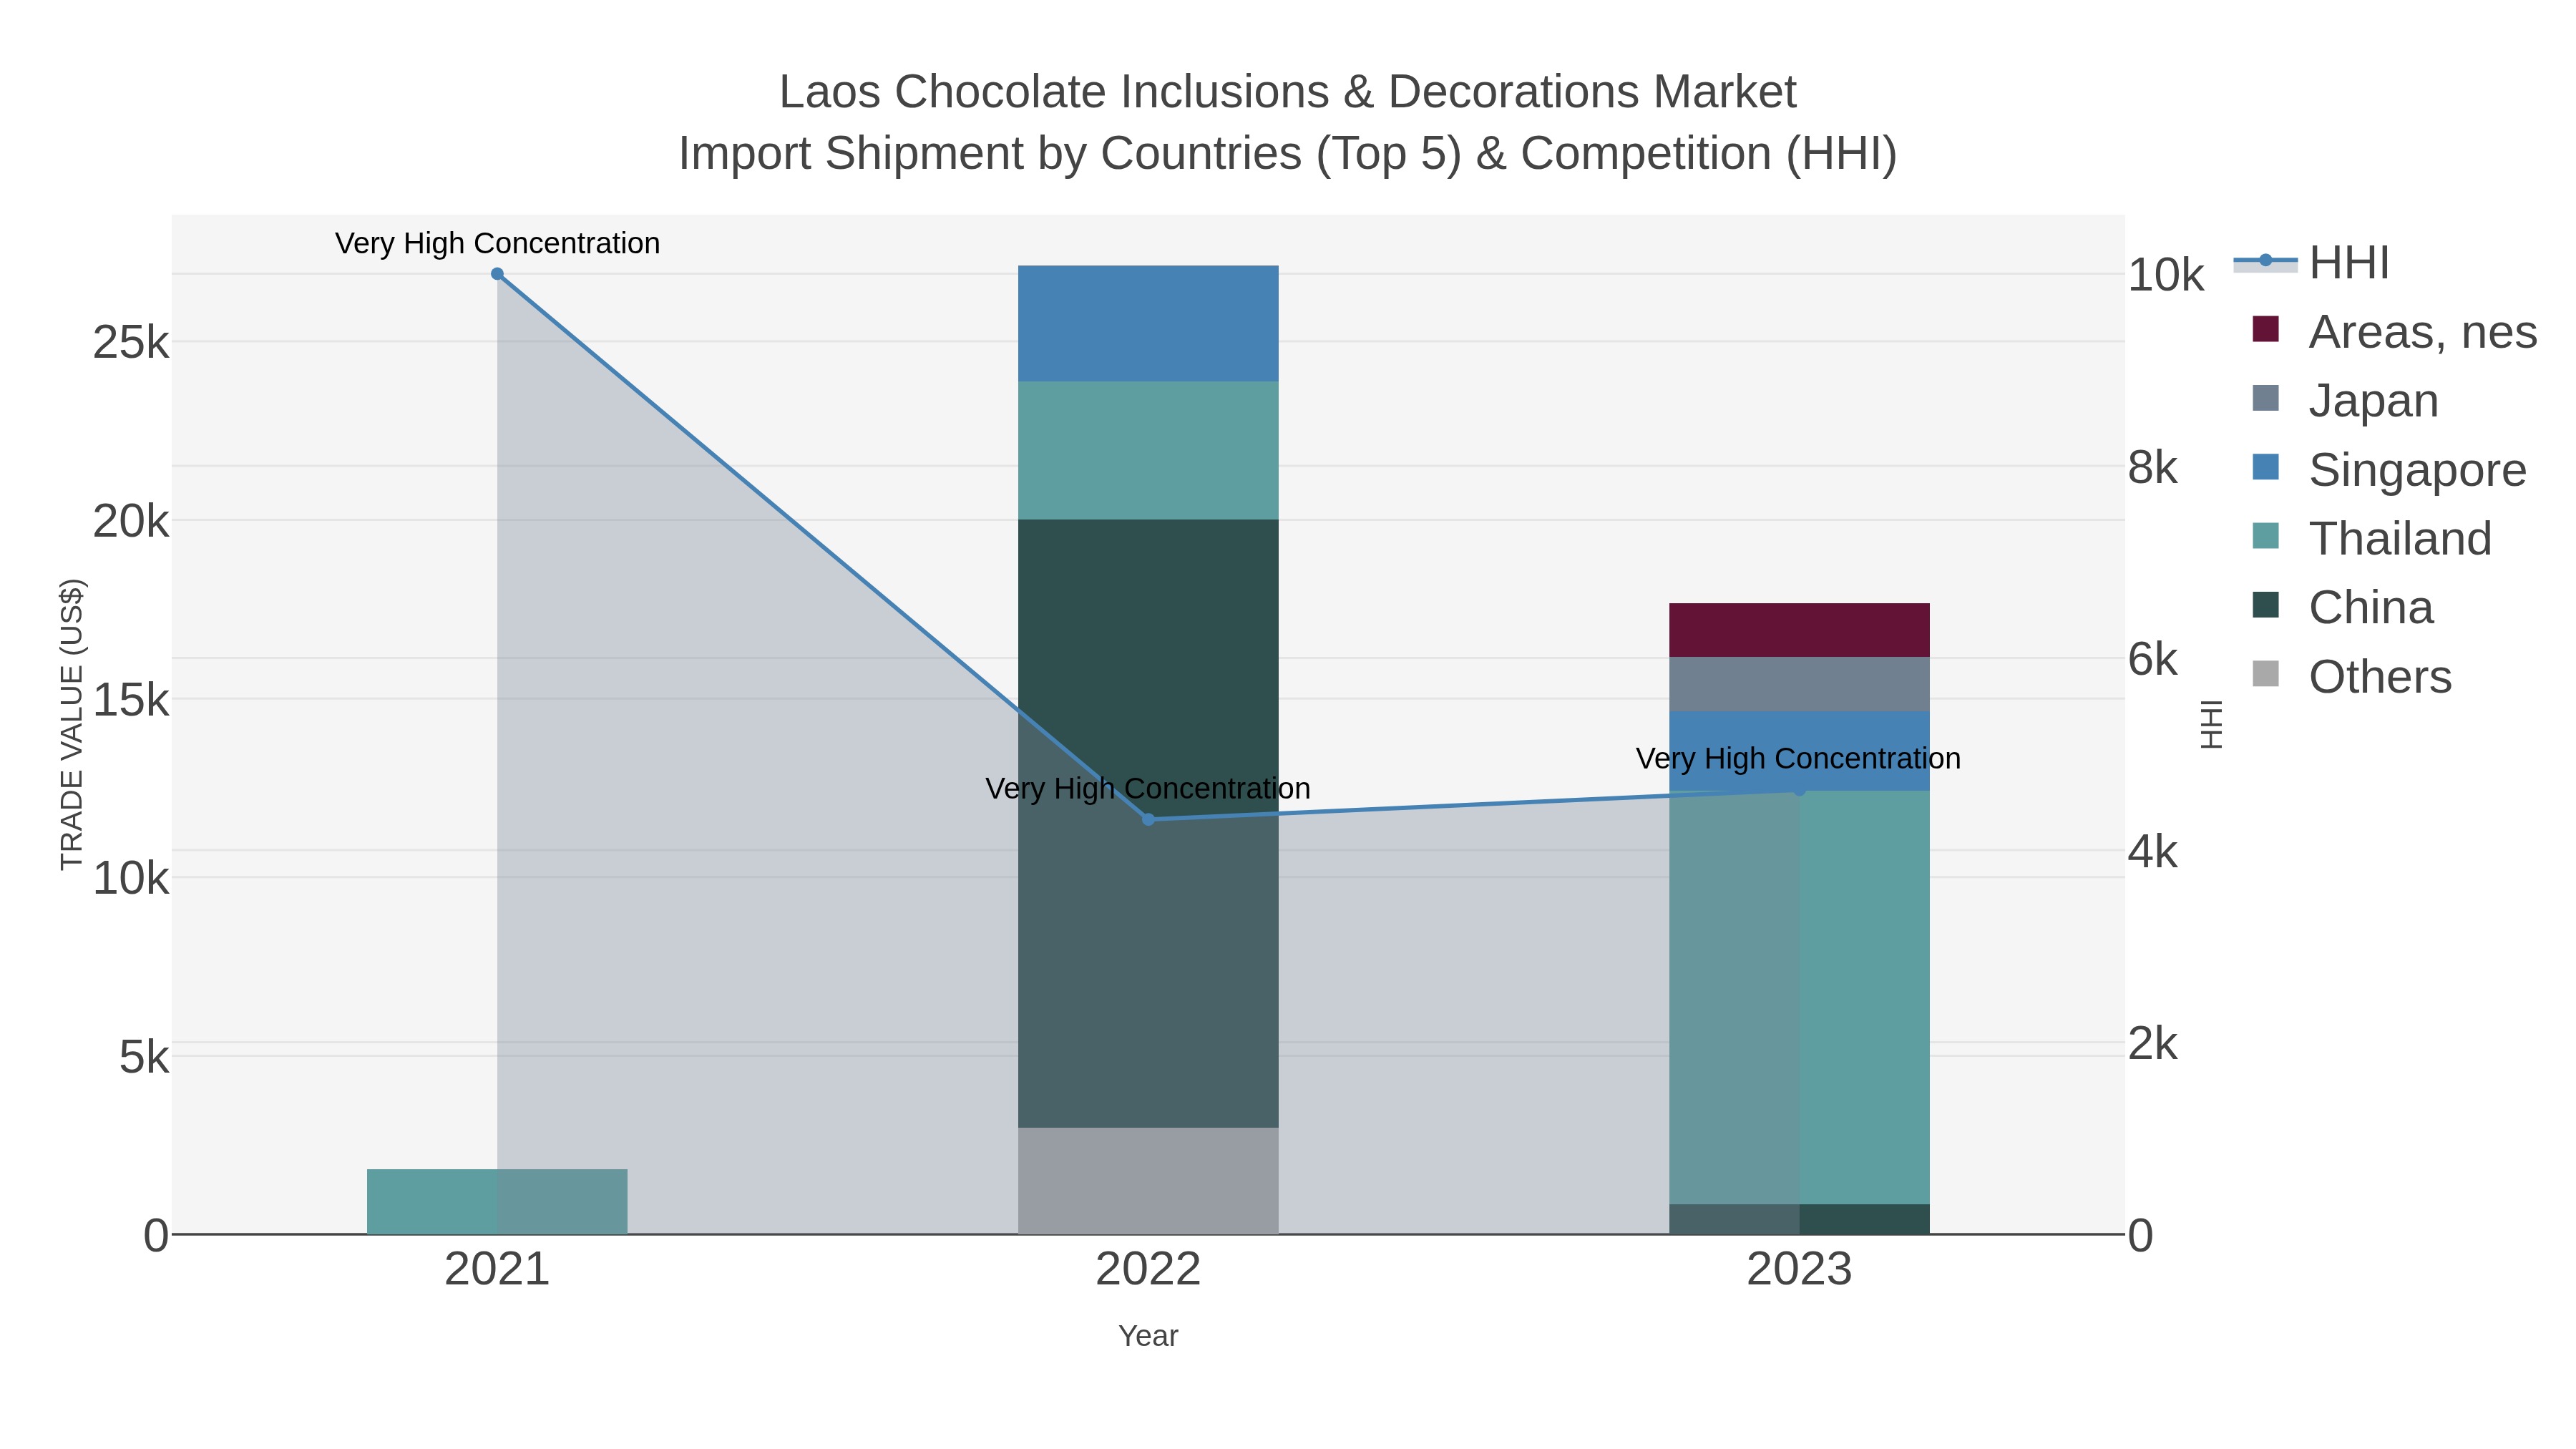Click the Thailand teal legend swatch
Screen dimensions: 2576x1449
(2265, 537)
